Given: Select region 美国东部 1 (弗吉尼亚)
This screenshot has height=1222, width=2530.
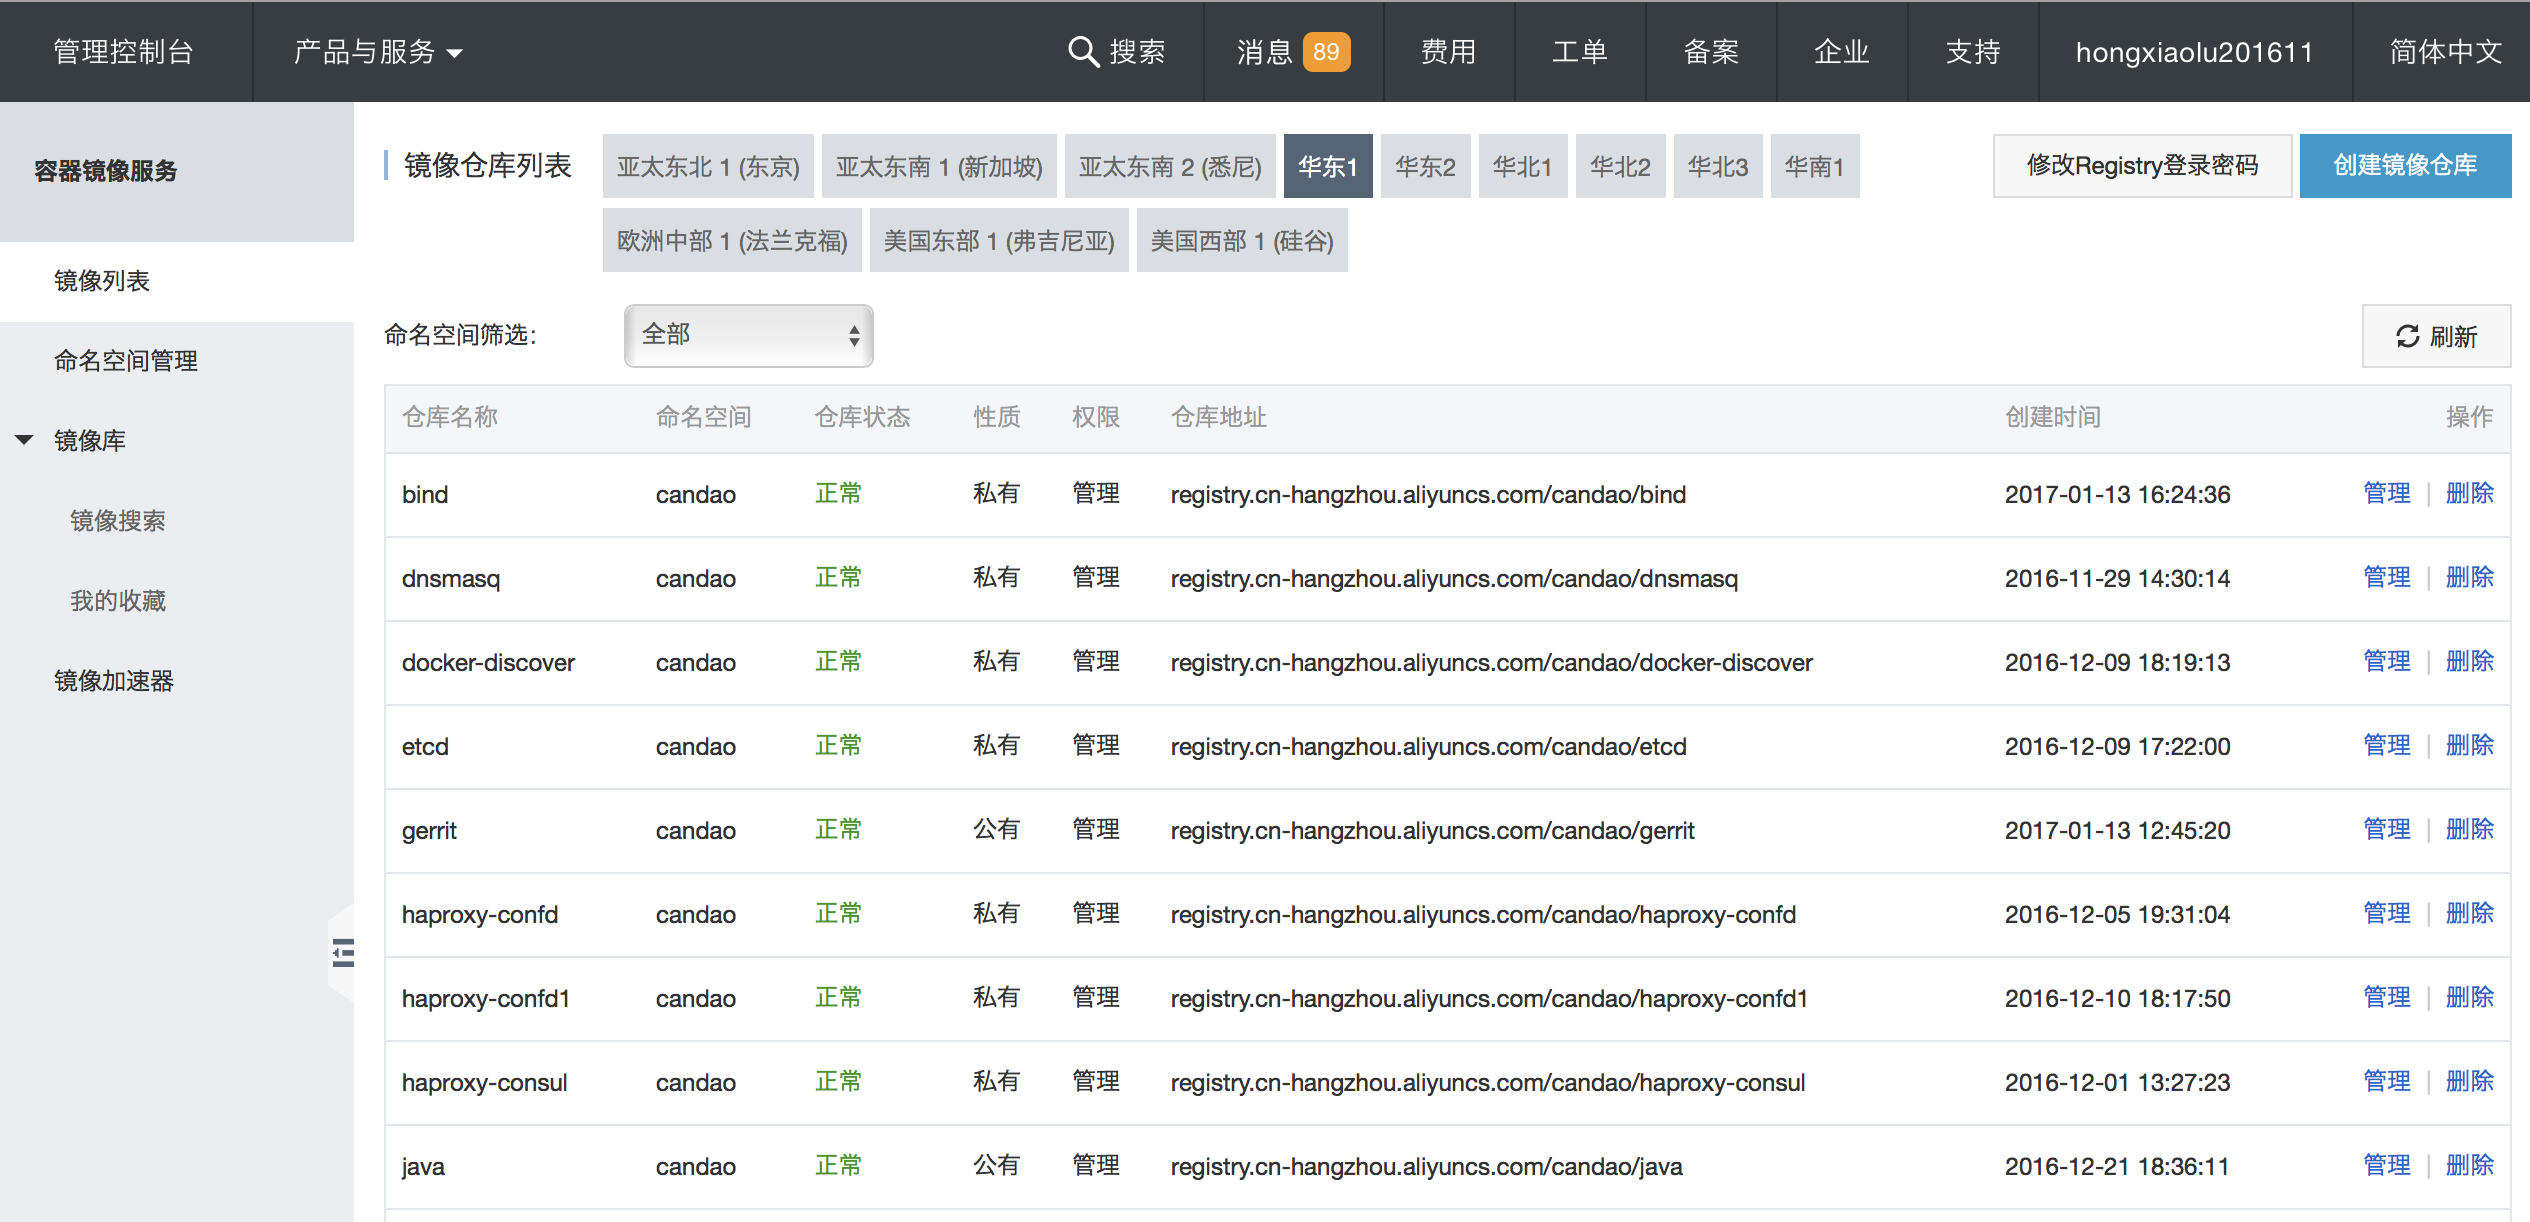Looking at the screenshot, I should (x=999, y=240).
